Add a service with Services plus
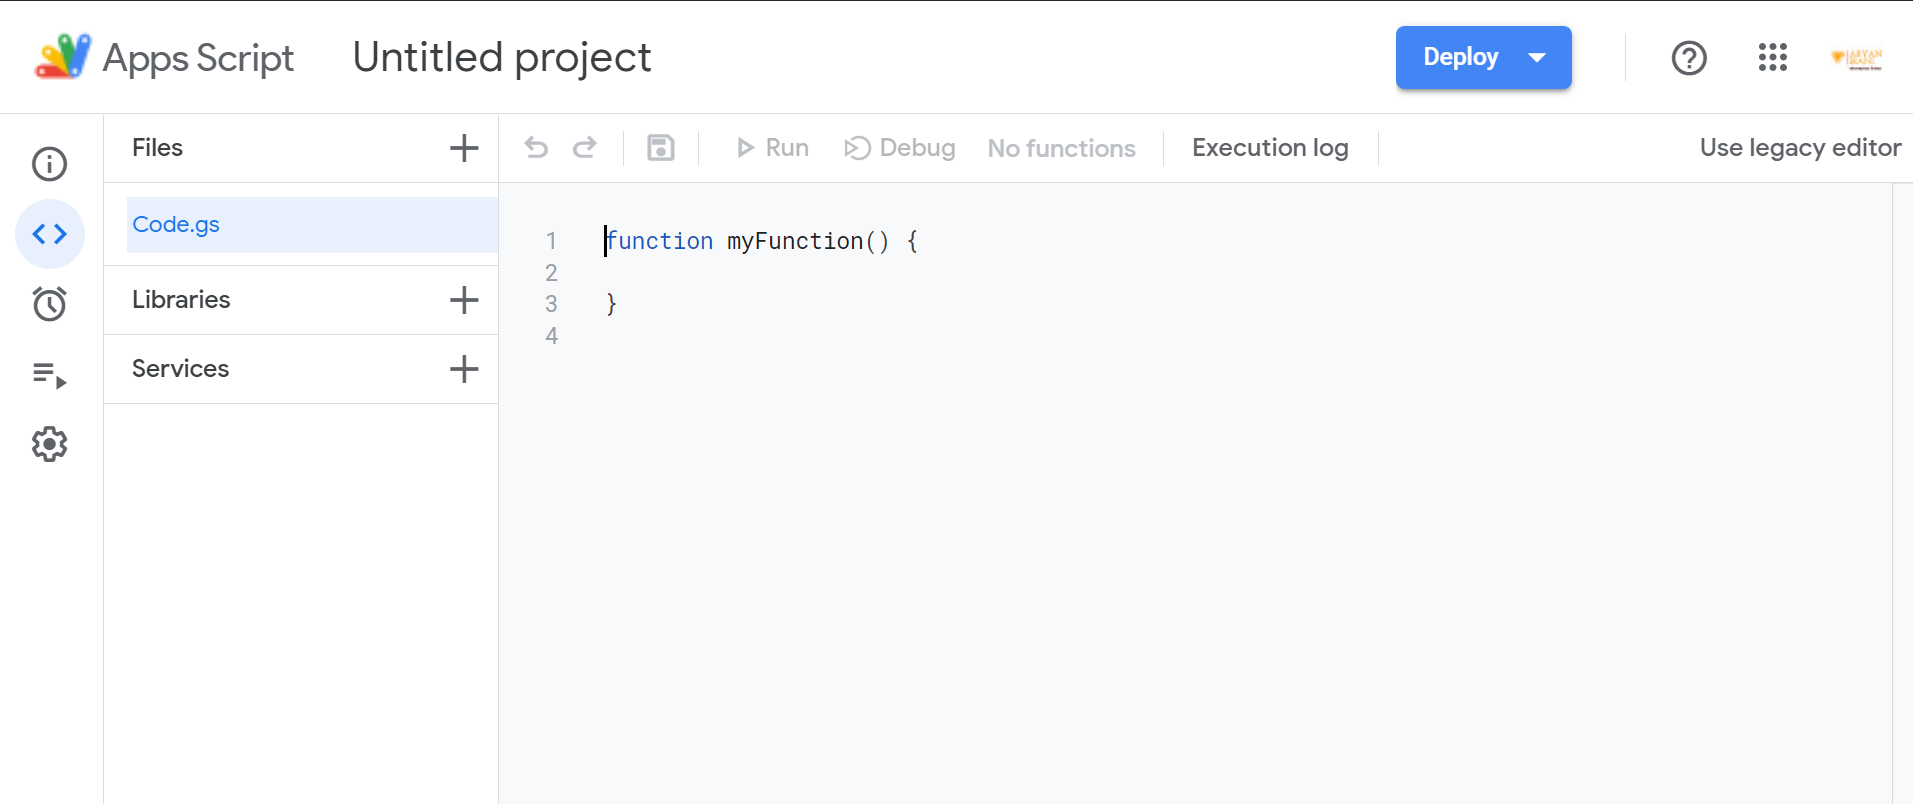 [464, 369]
